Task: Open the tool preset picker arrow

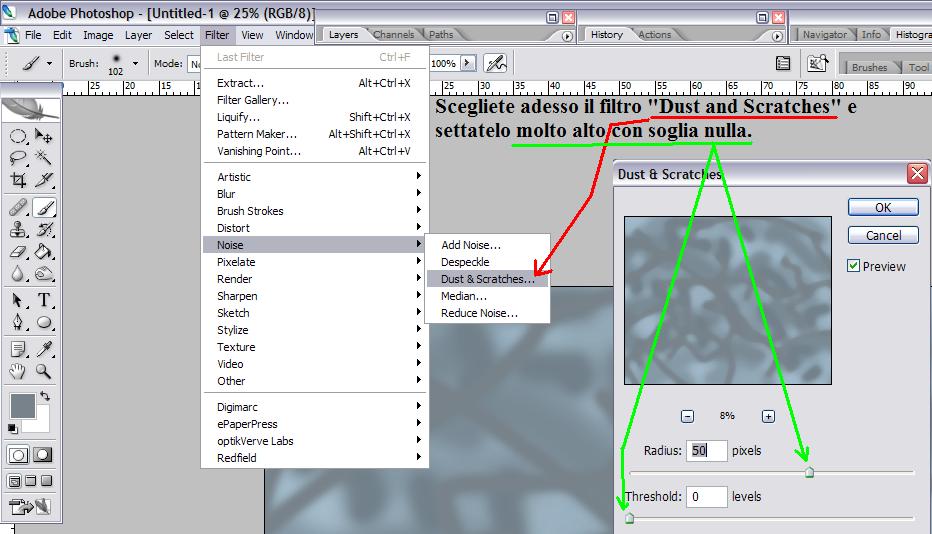Action: (x=49, y=63)
